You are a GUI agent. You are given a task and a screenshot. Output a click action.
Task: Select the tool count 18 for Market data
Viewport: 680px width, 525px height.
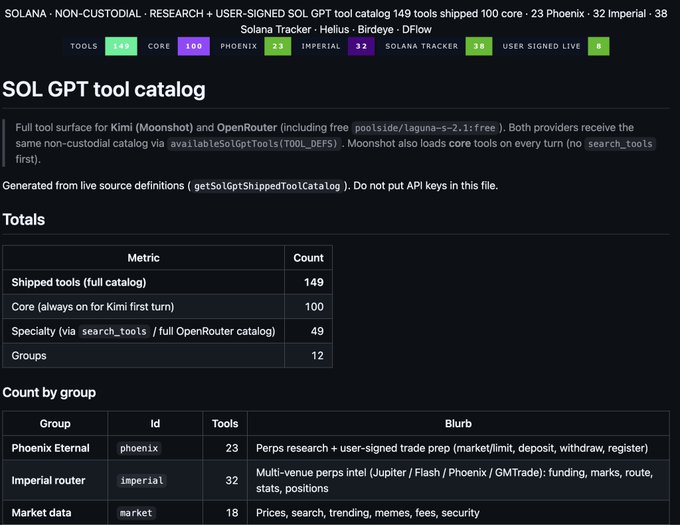click(x=232, y=513)
